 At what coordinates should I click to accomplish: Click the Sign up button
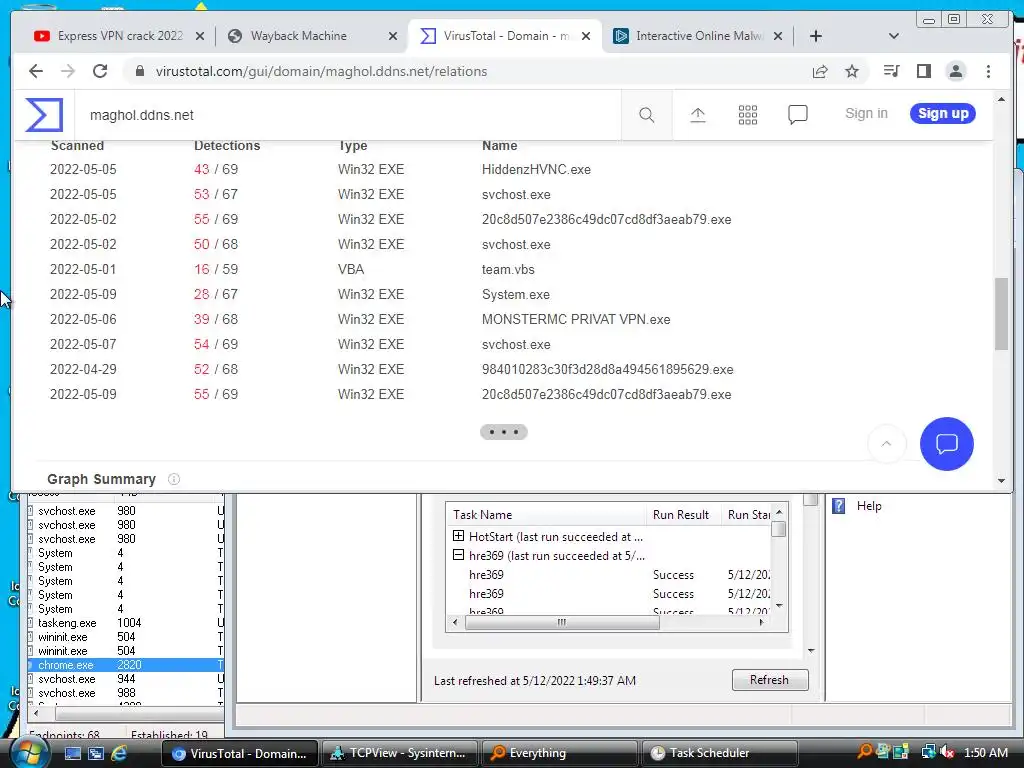coord(943,114)
